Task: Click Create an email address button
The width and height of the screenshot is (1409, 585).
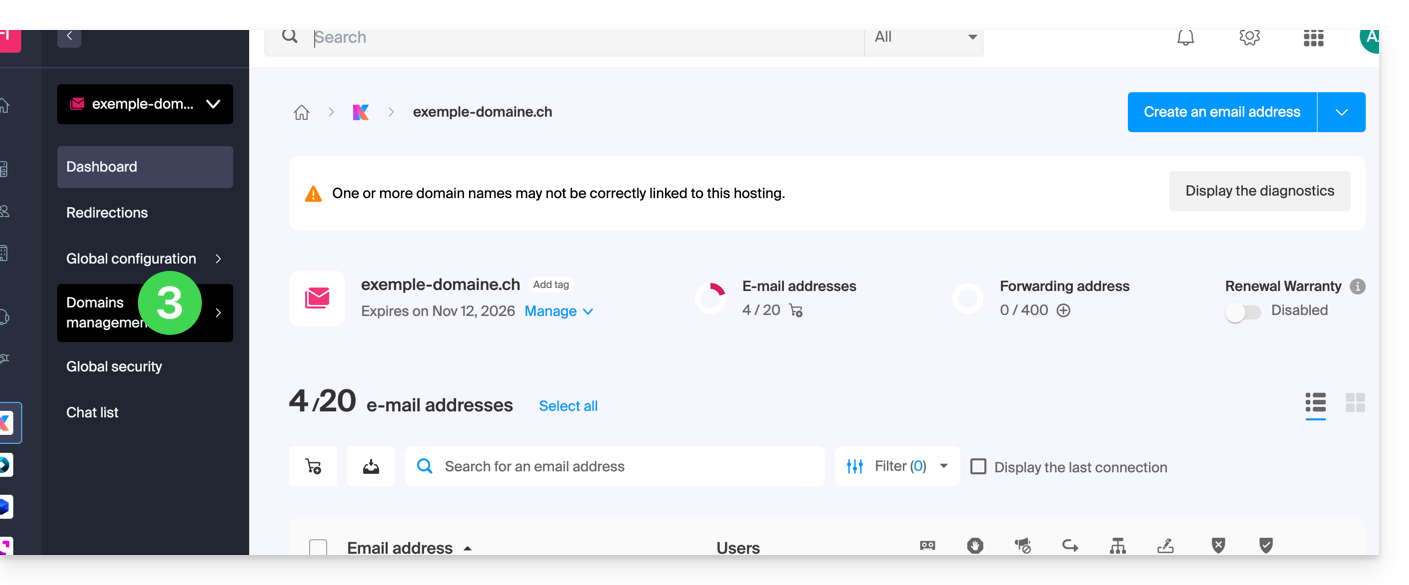Action: 1222,112
